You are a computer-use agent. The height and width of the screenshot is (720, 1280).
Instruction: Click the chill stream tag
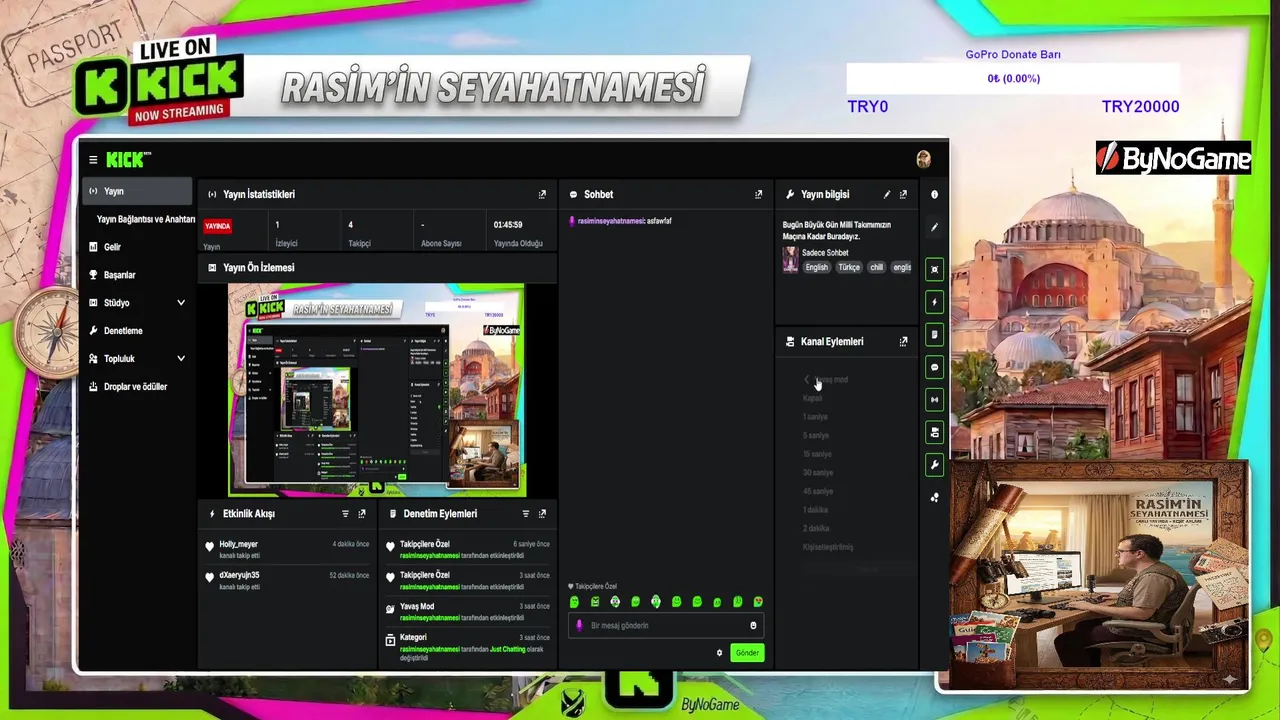point(876,268)
